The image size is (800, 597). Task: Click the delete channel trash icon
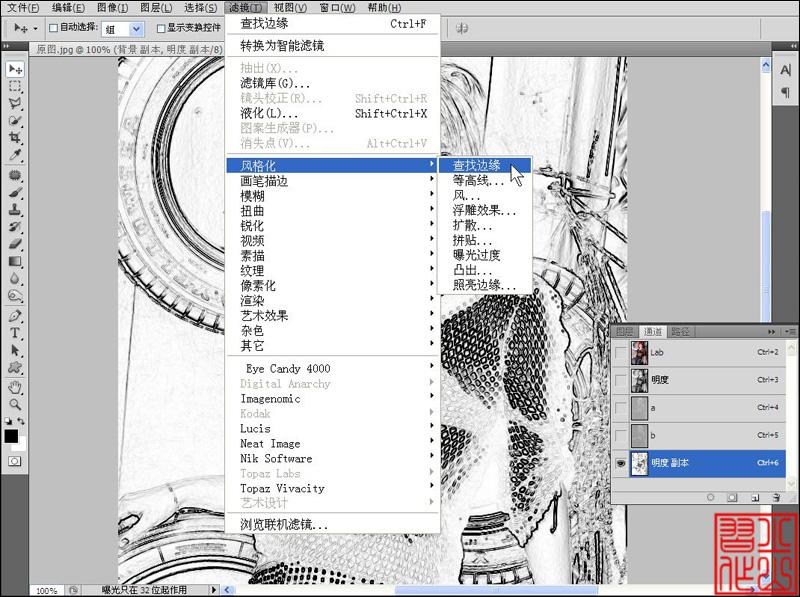tap(776, 497)
